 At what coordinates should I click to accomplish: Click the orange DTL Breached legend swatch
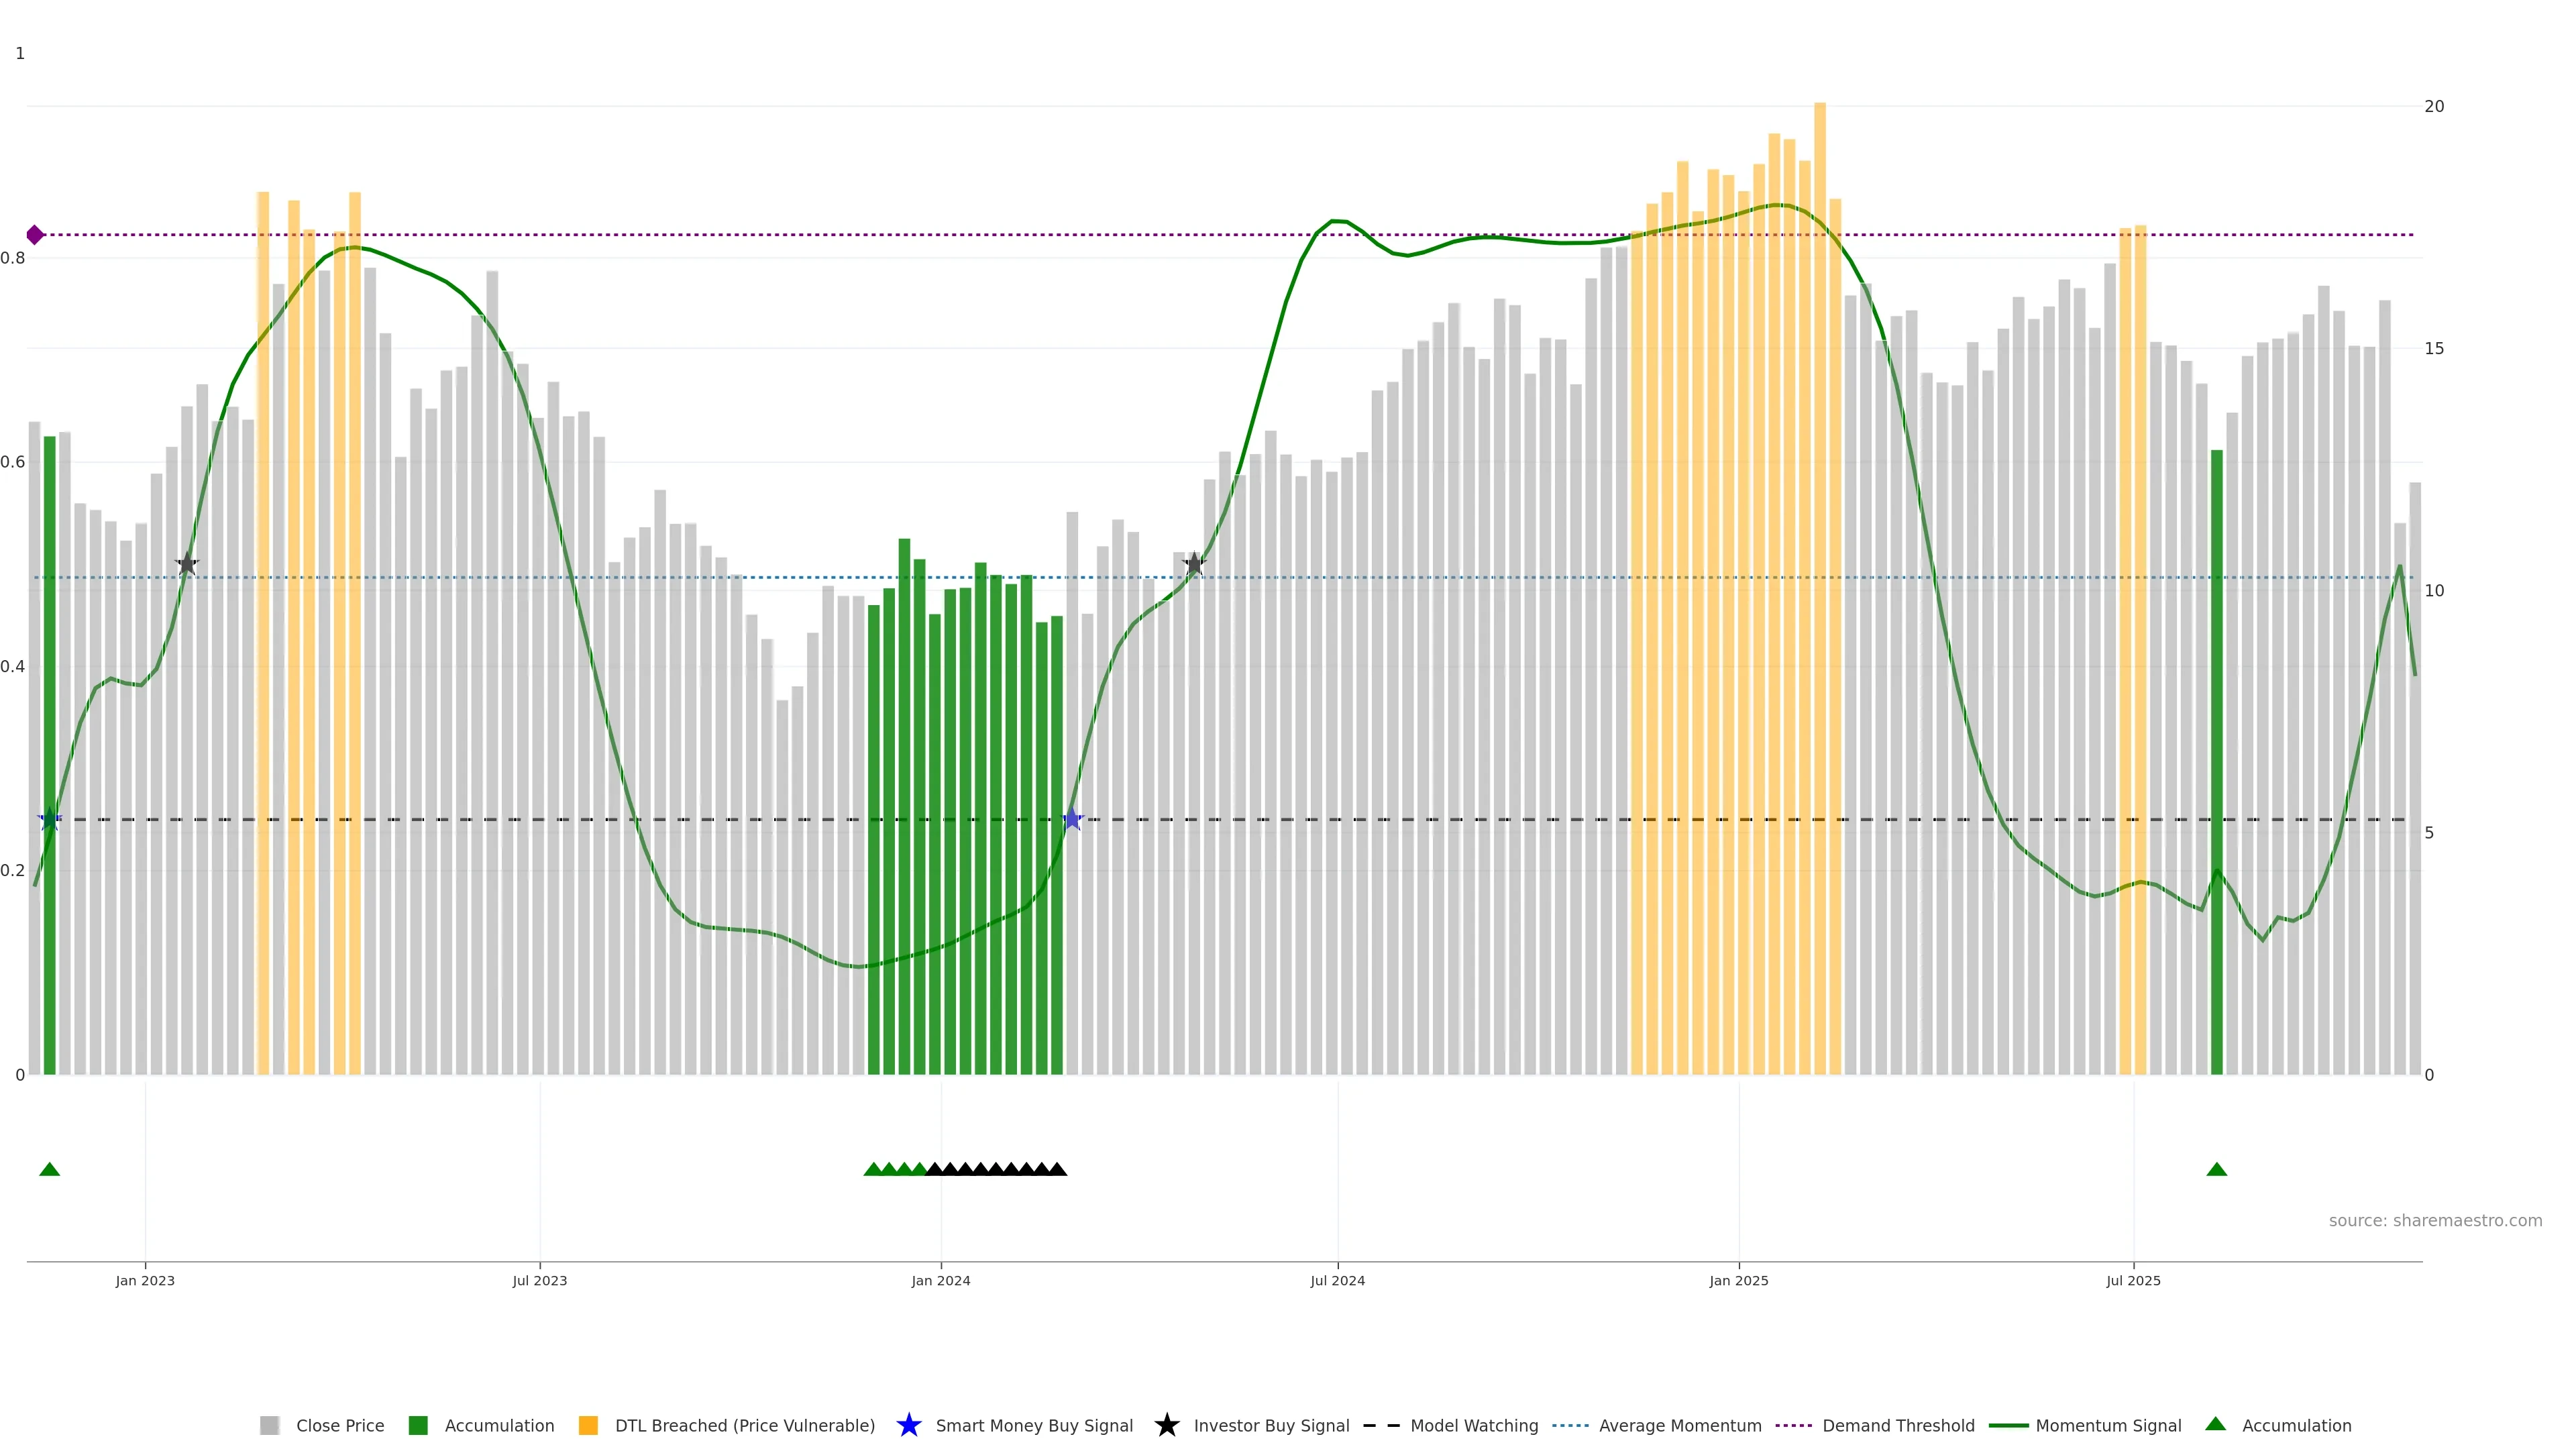[588, 1425]
